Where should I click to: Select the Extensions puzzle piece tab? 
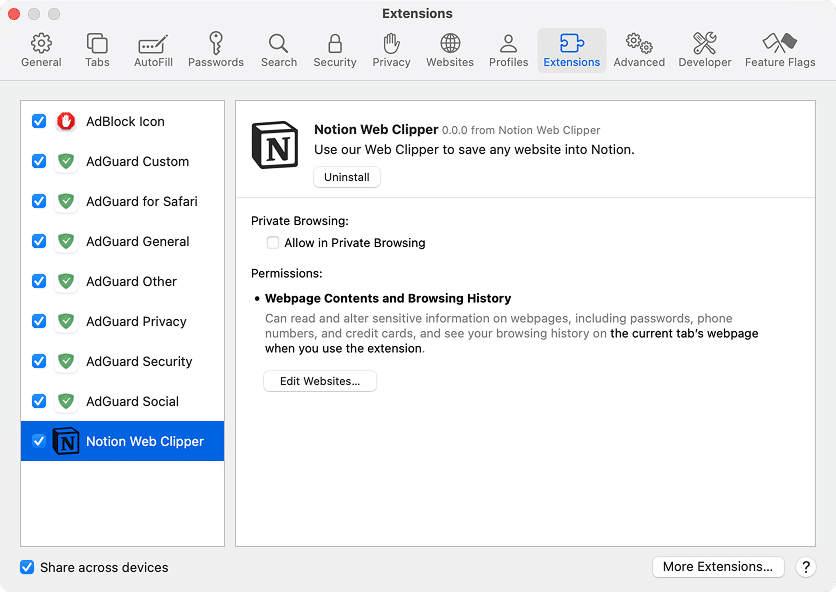click(572, 51)
